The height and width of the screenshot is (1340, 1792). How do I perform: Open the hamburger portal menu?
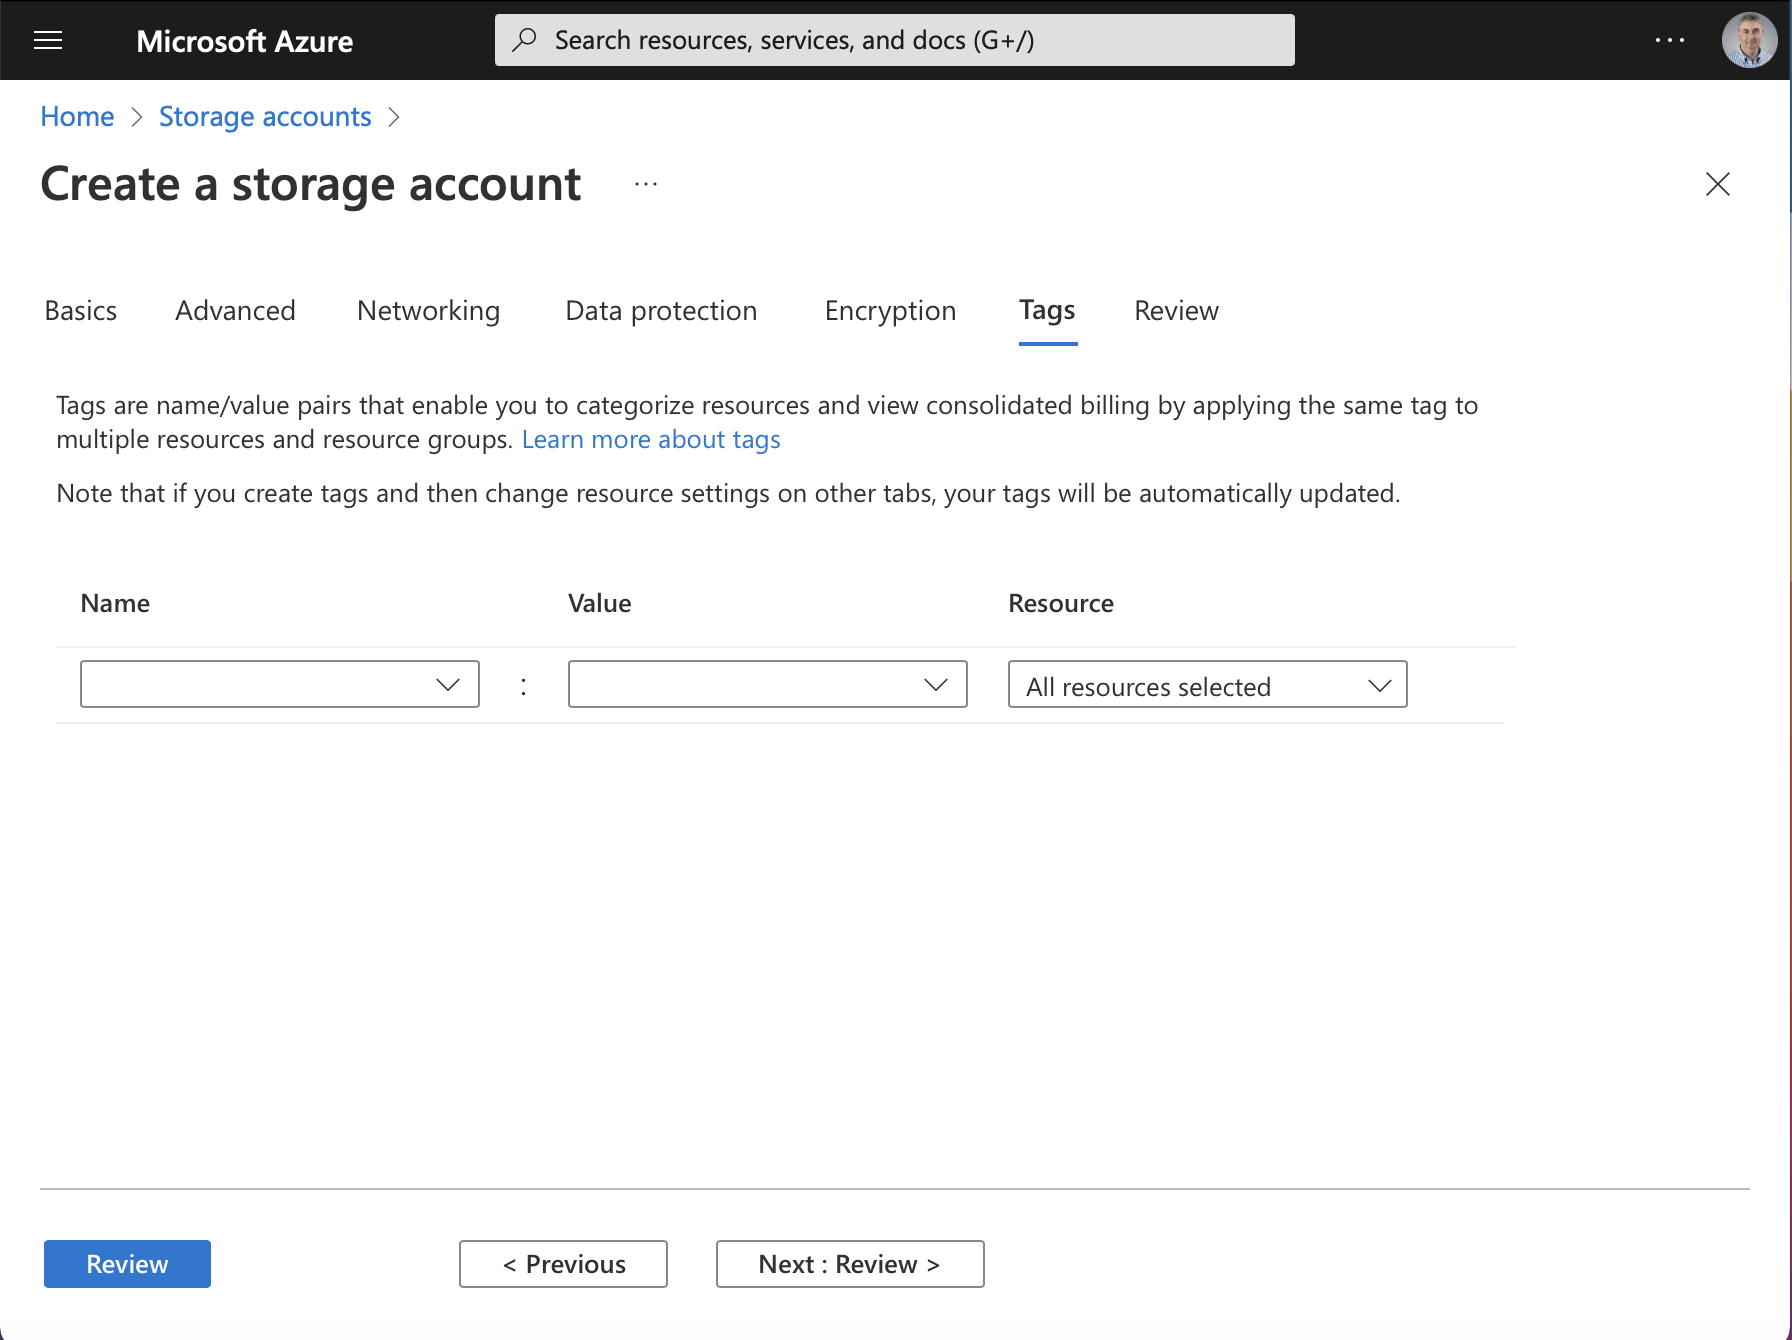coord(48,40)
